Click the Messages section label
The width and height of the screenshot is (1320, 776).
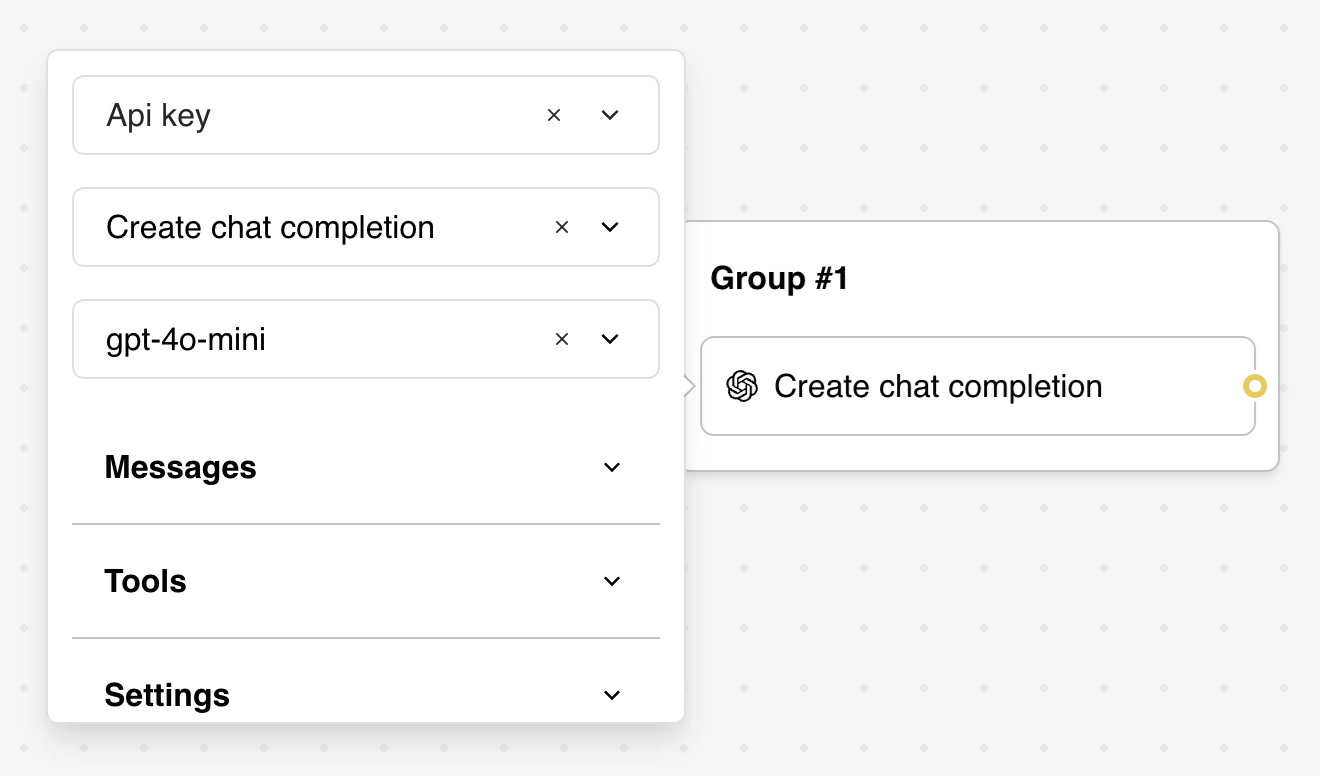180,467
